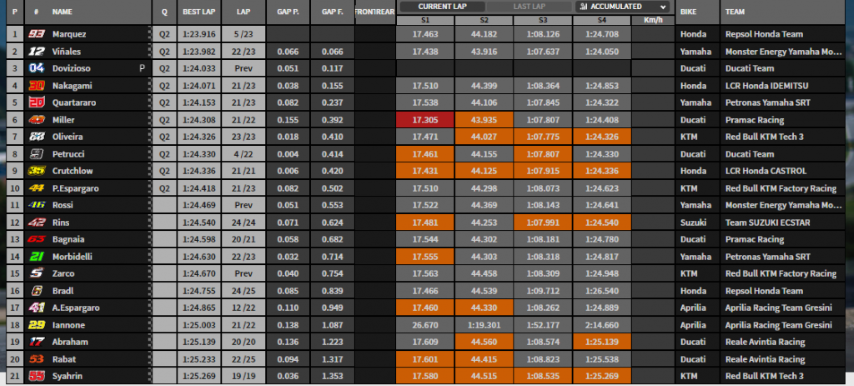Click the GAP F. column header
The image size is (854, 386).
pyautogui.click(x=332, y=12)
